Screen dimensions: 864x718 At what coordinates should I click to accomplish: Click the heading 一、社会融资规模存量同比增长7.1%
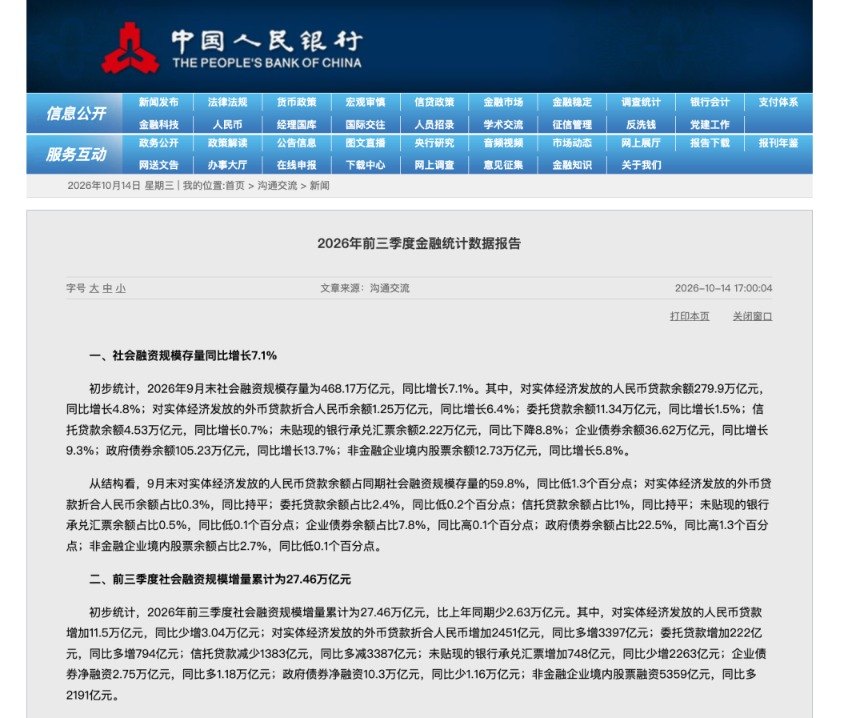(x=183, y=356)
